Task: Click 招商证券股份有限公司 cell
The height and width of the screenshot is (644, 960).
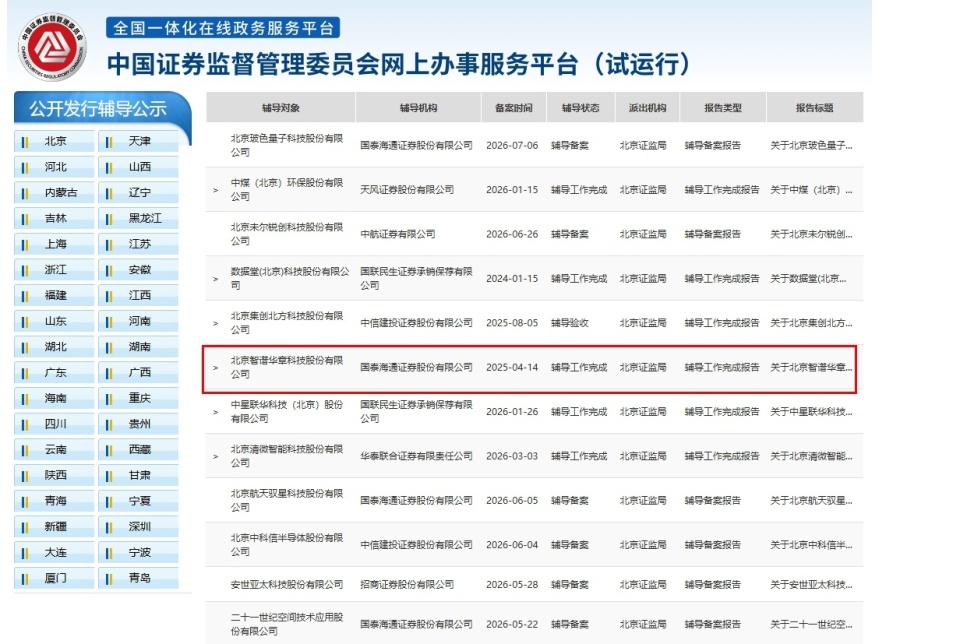Action: tap(407, 585)
